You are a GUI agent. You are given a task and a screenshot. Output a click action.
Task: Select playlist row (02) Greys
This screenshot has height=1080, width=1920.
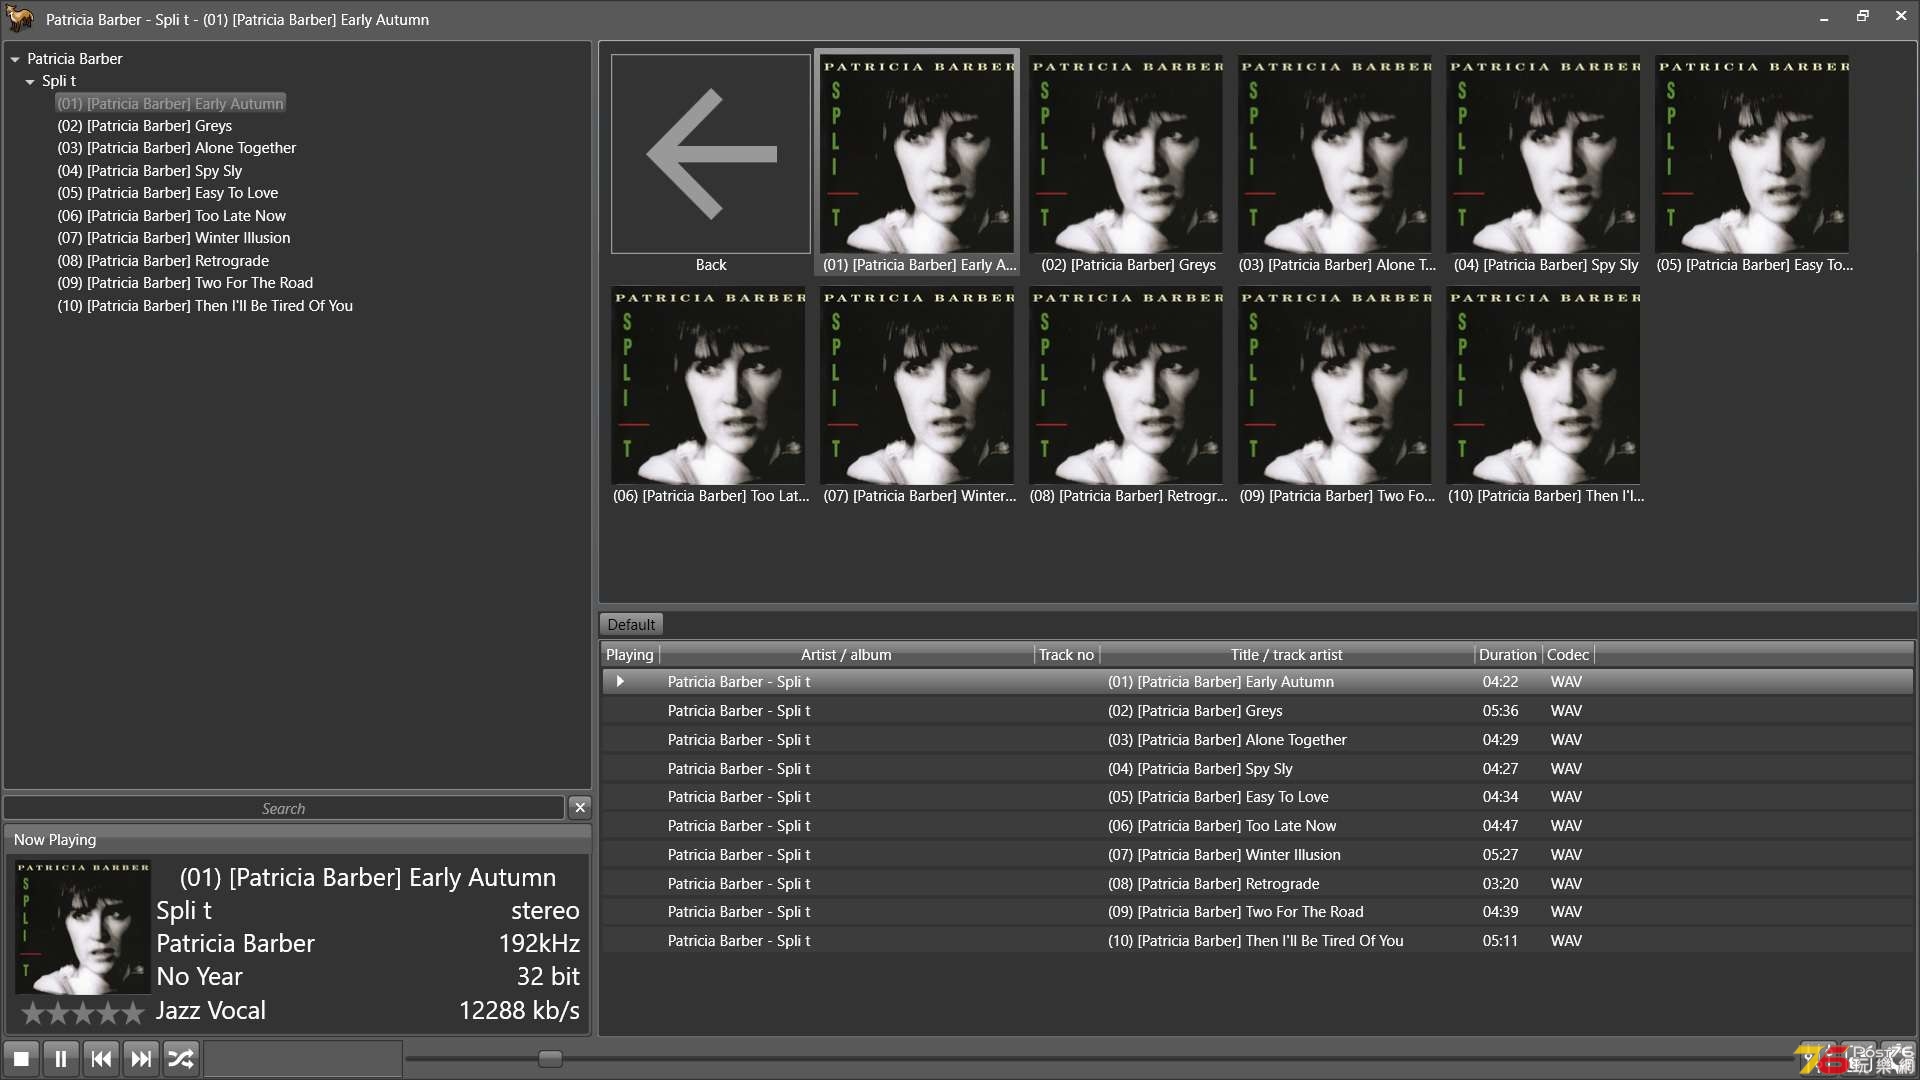[x=1257, y=711]
